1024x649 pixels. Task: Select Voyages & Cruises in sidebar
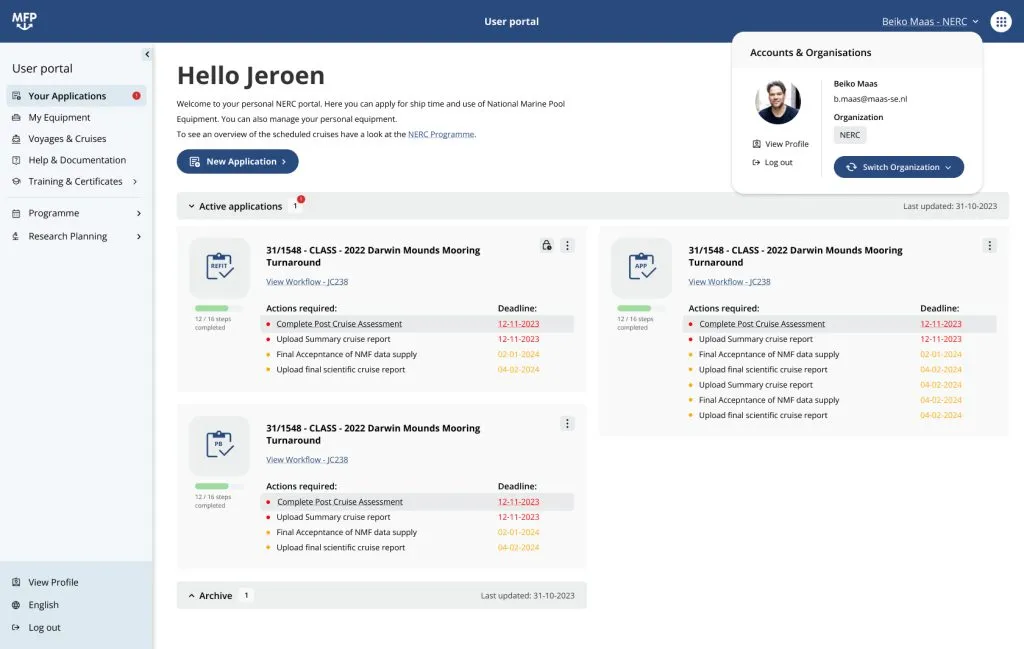67,139
